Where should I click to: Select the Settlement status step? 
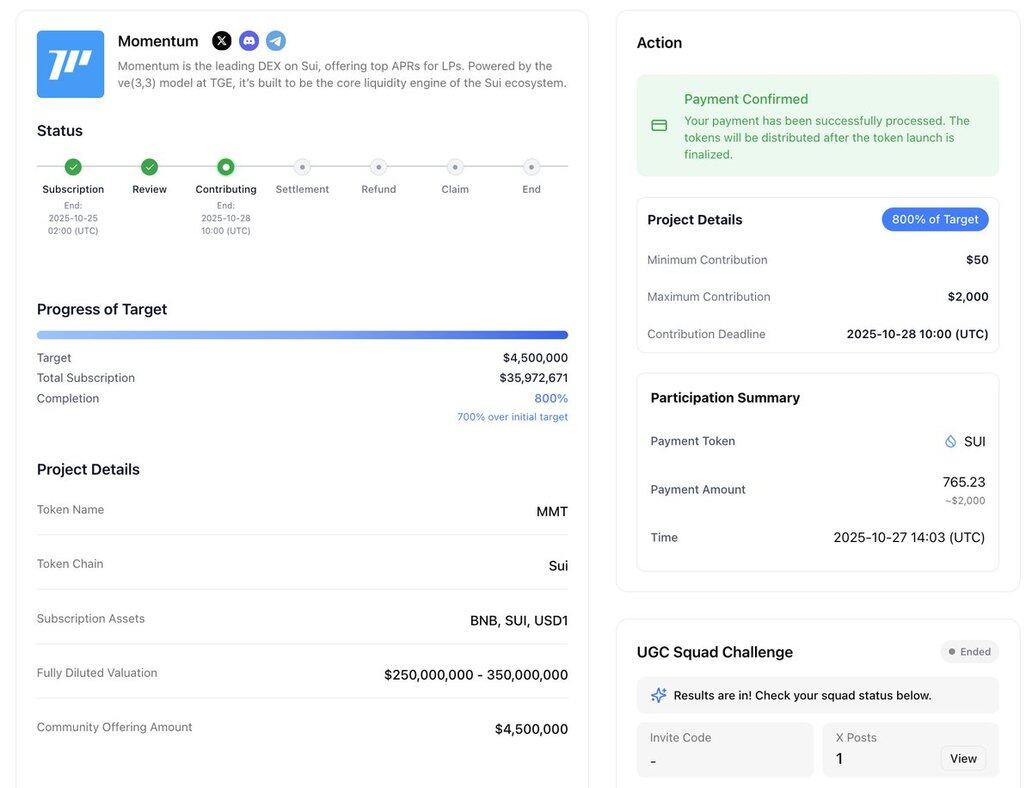pyautogui.click(x=302, y=167)
